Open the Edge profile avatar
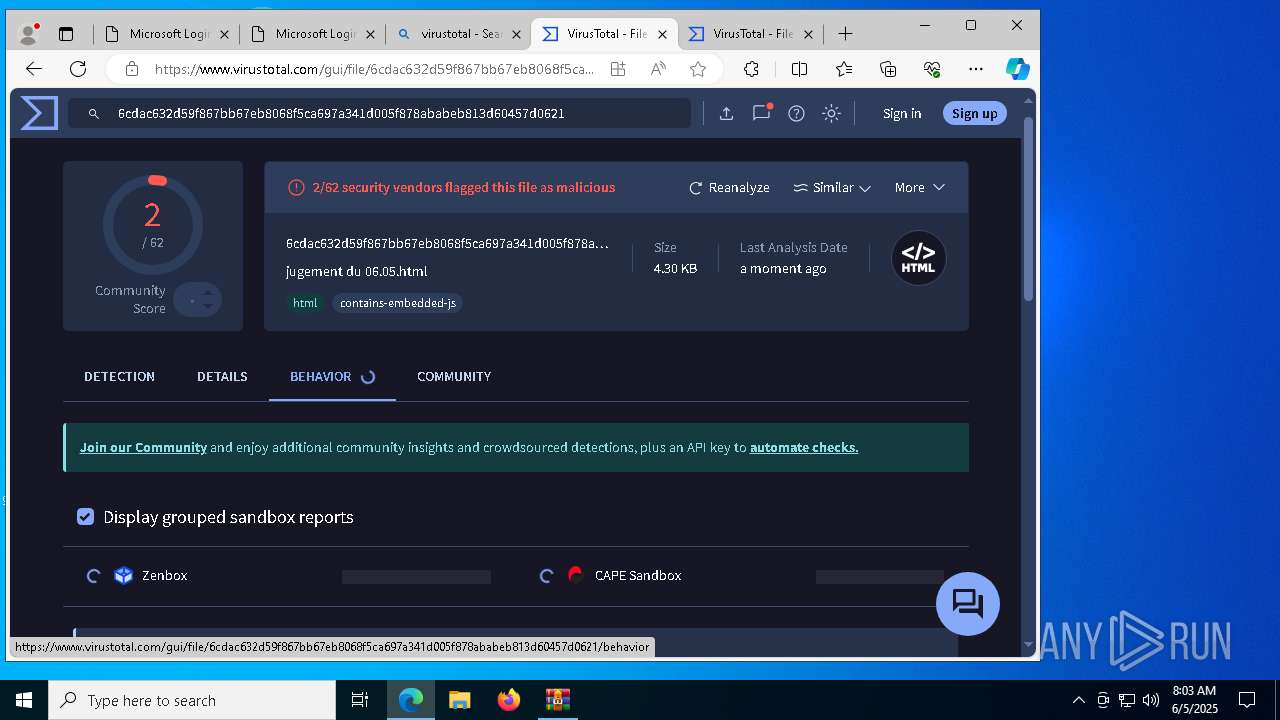The width and height of the screenshot is (1280, 720). tap(29, 34)
